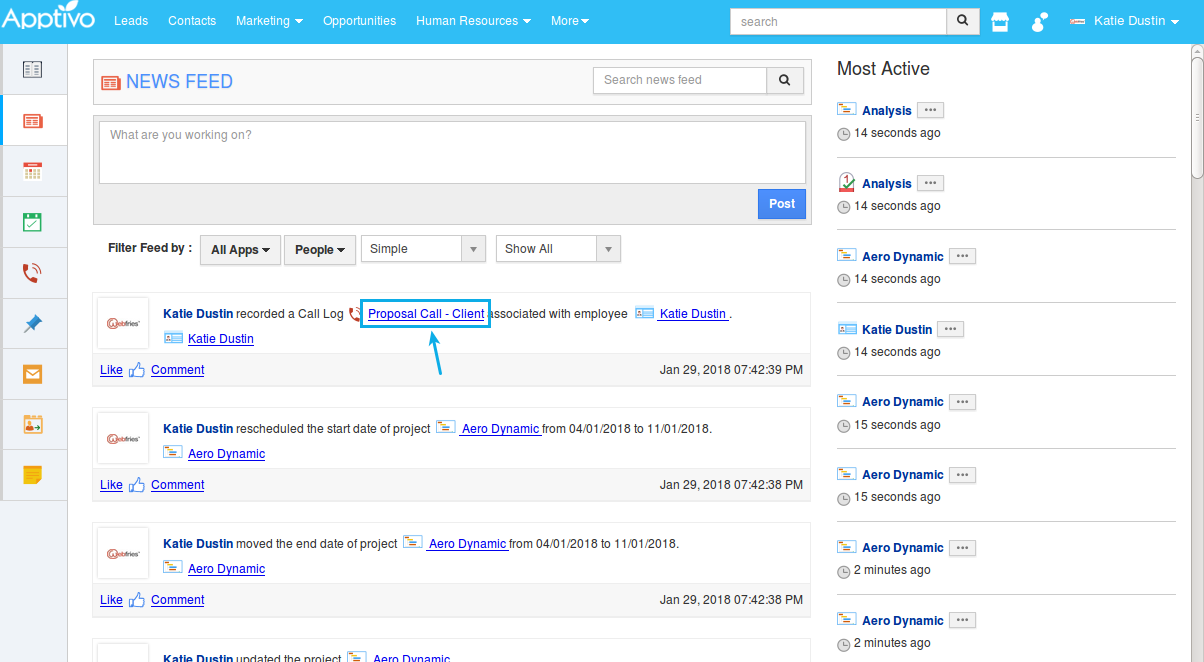This screenshot has width=1204, height=662.
Task: Open the news feed sidebar icon
Action: [x=33, y=121]
